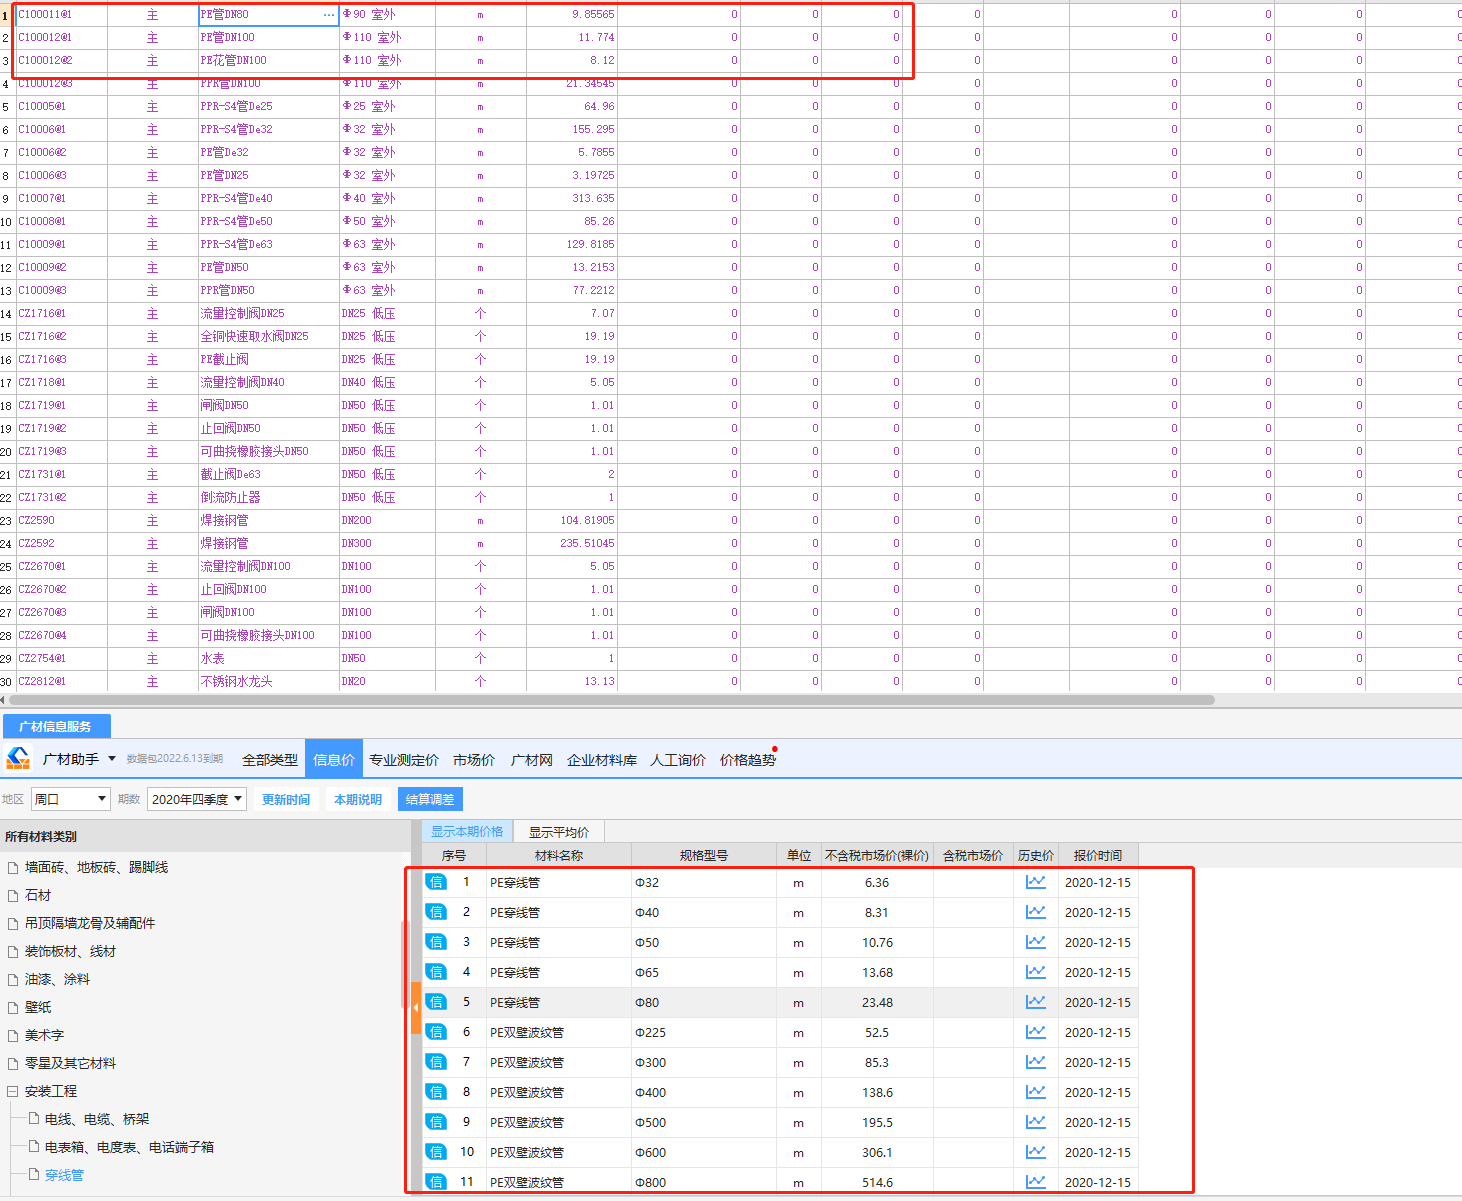Image resolution: width=1462 pixels, height=1201 pixels.
Task: Select the 广材信息服务 panel tab
Action: 55,726
